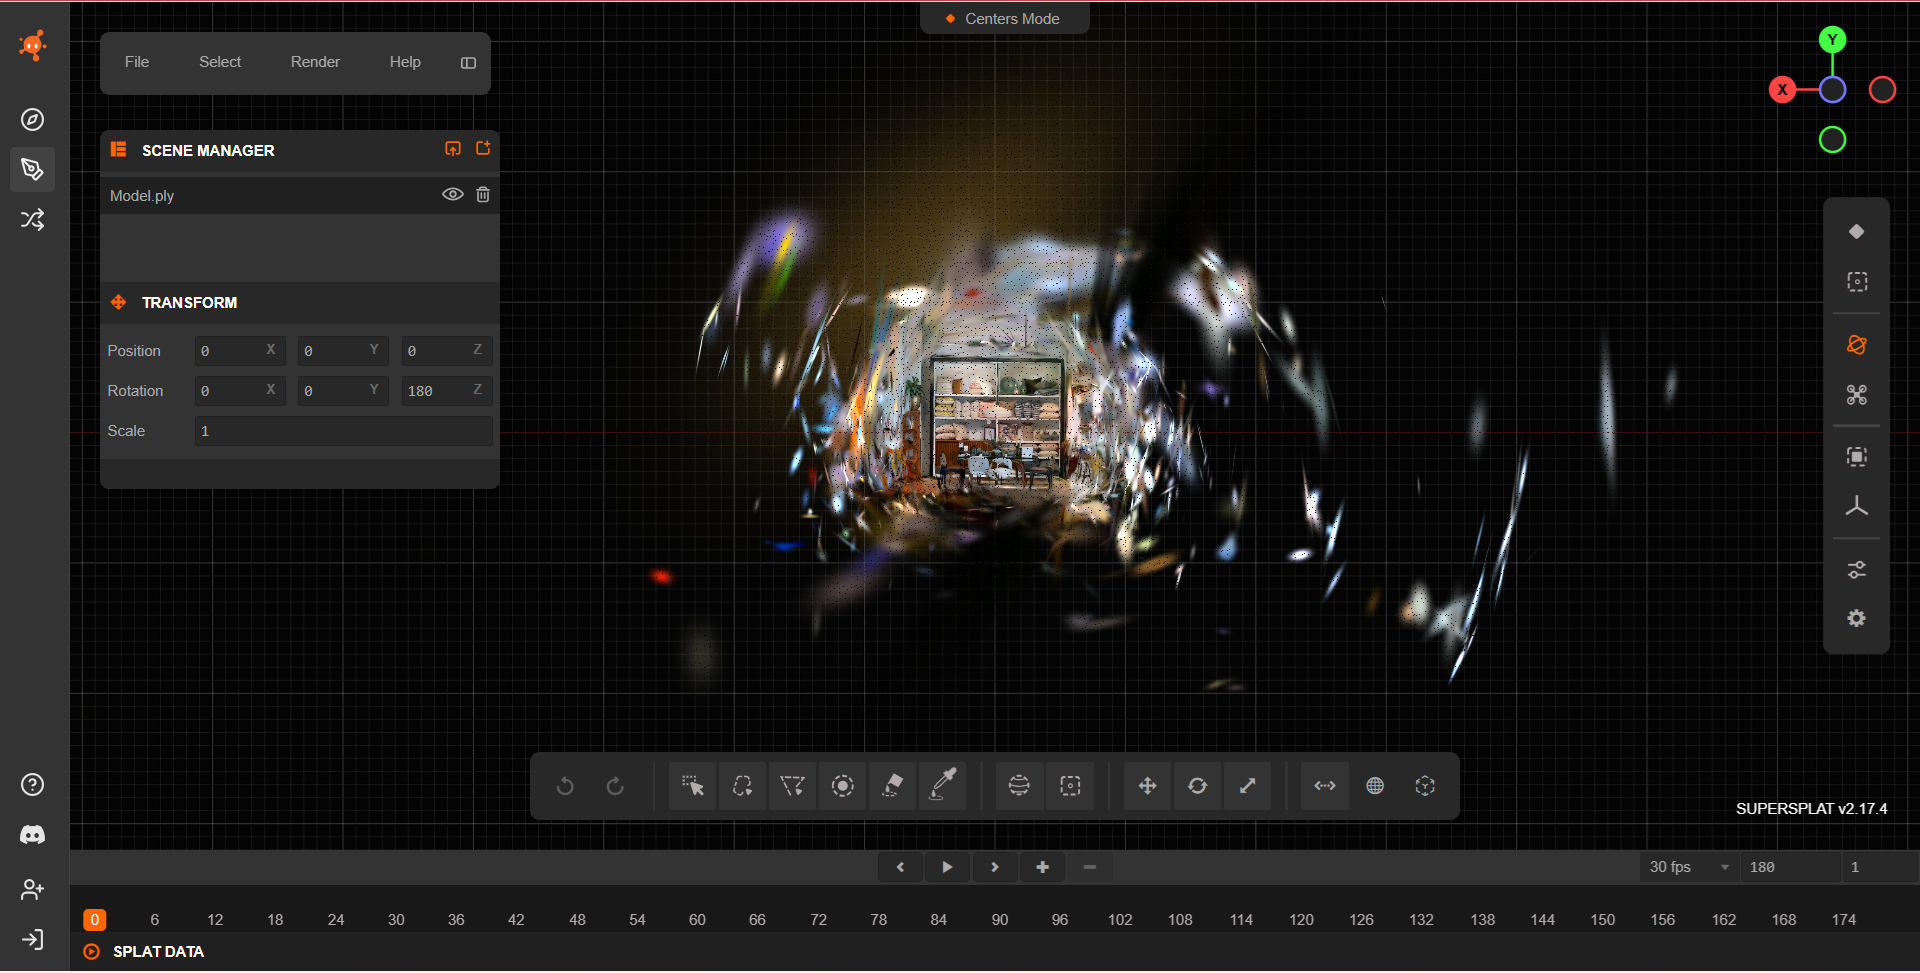Toggle world coordinate space globe
The image size is (1920, 973).
tap(1375, 787)
